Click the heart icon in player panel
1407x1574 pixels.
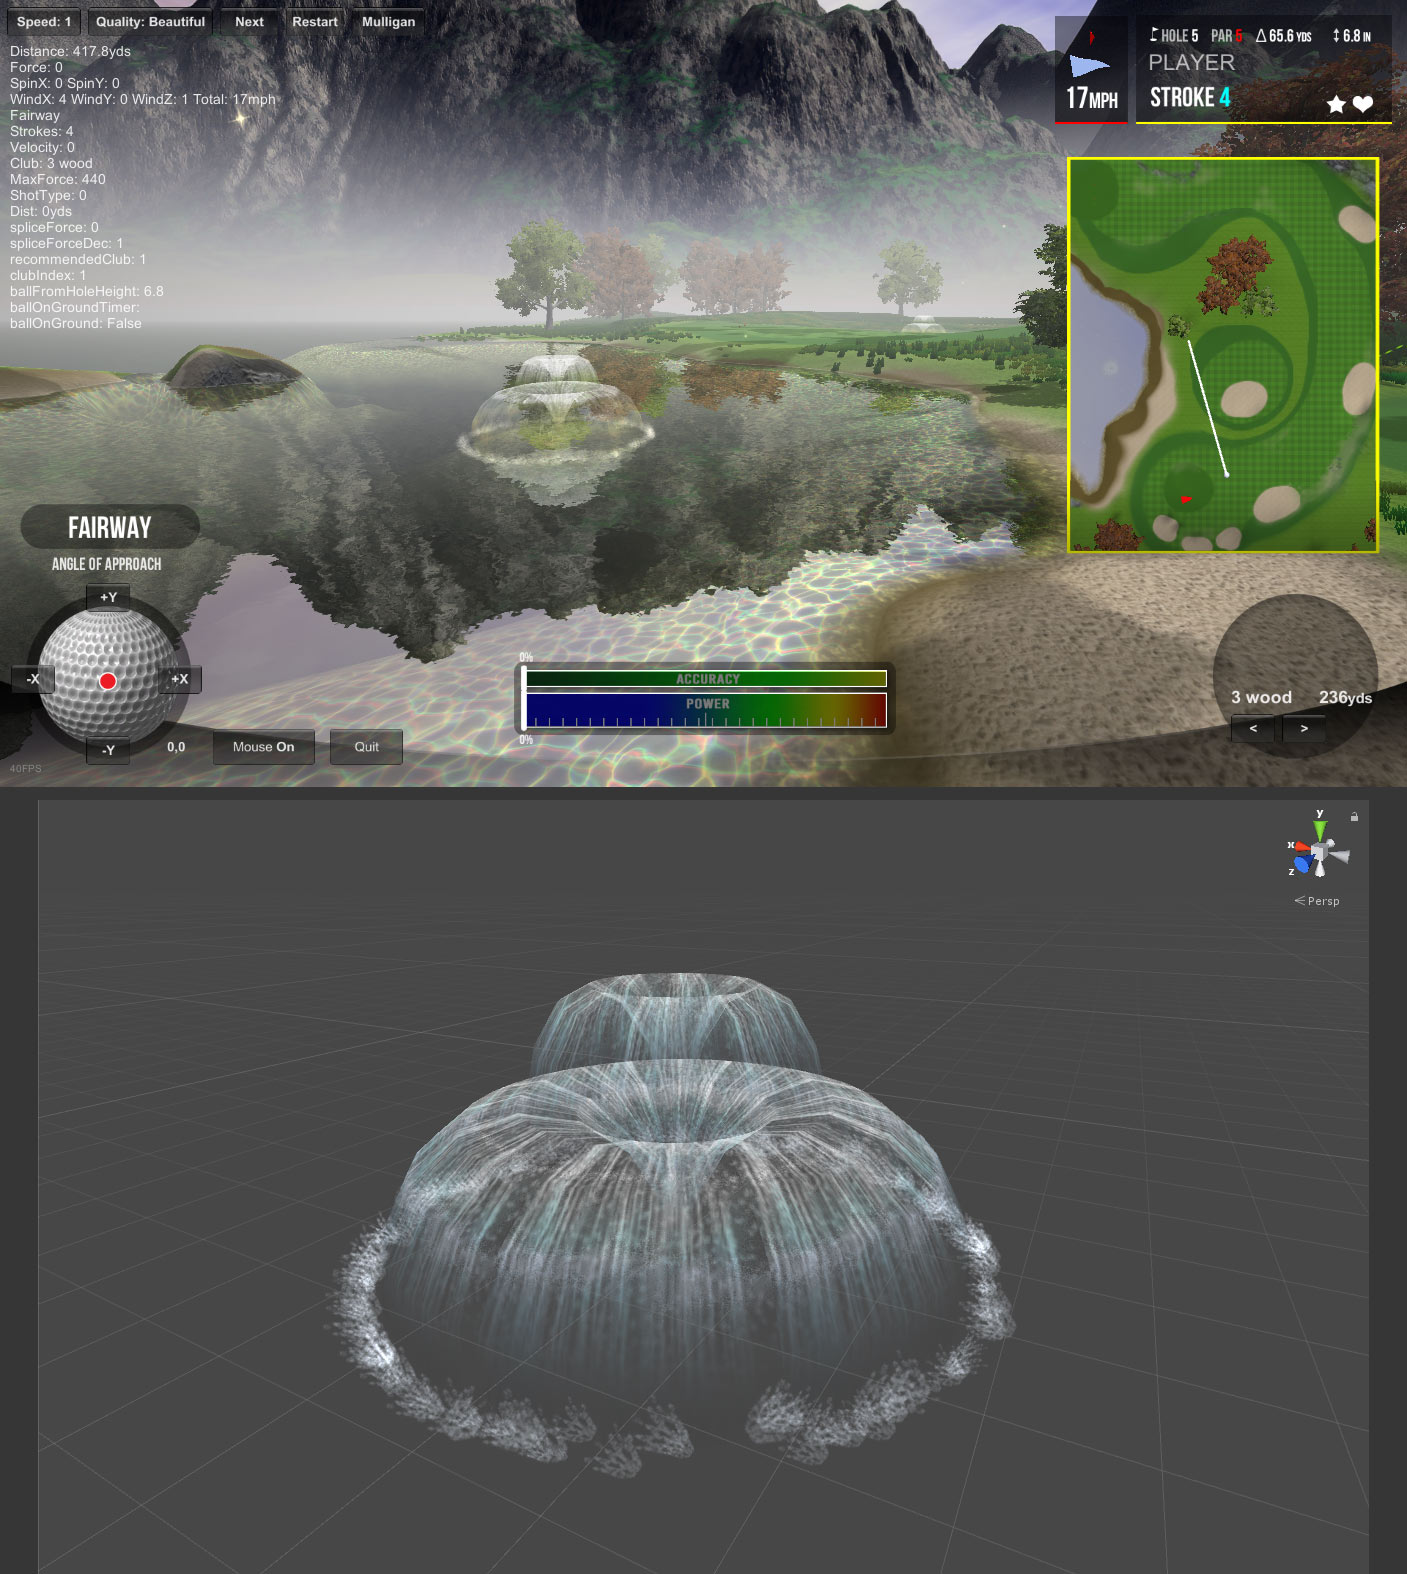pos(1362,104)
